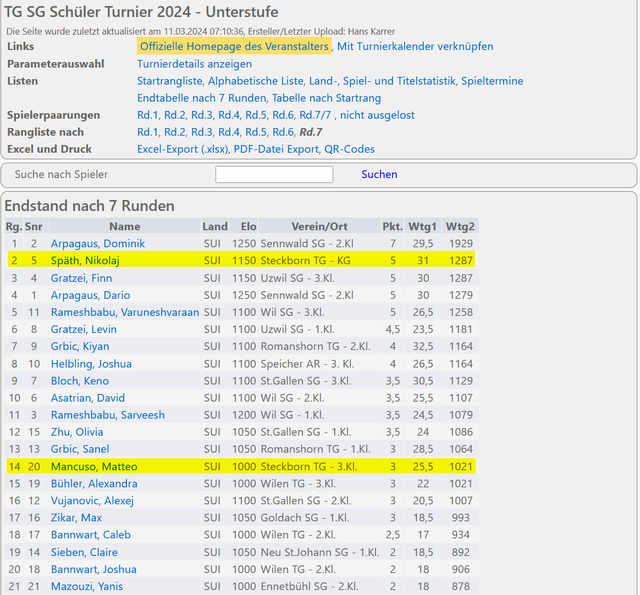Open Turnierdetails anzeigen
Image resolution: width=640 pixels, height=595 pixels.
click(x=194, y=64)
